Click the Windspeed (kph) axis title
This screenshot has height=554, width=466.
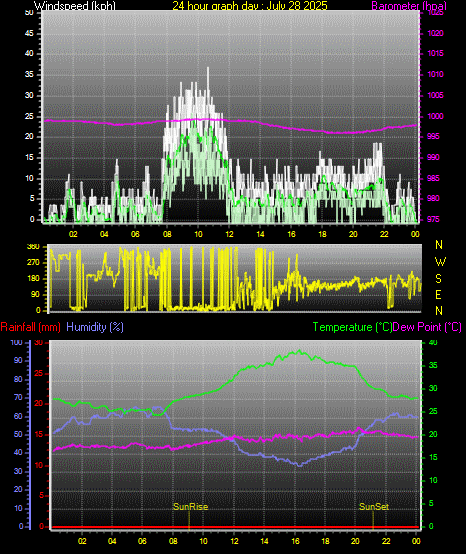75,6
